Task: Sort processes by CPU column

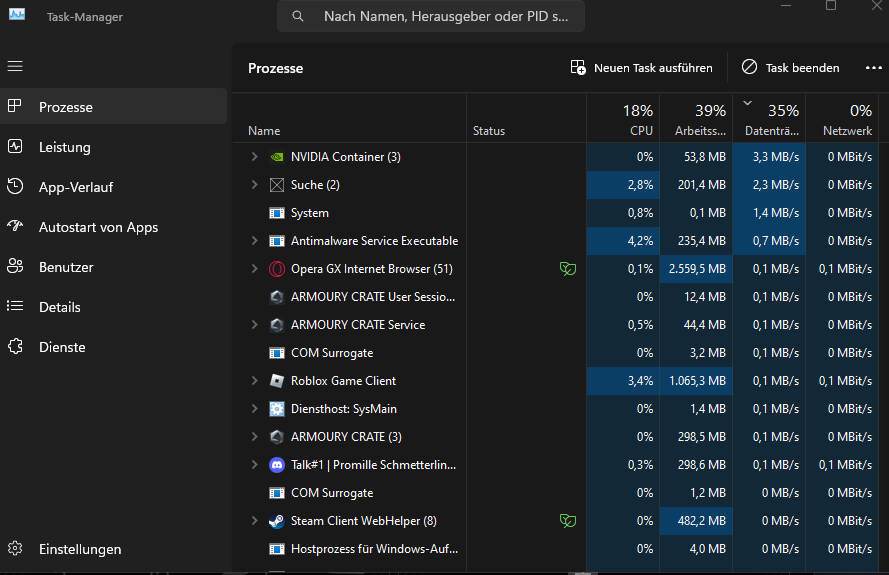Action: click(x=623, y=119)
